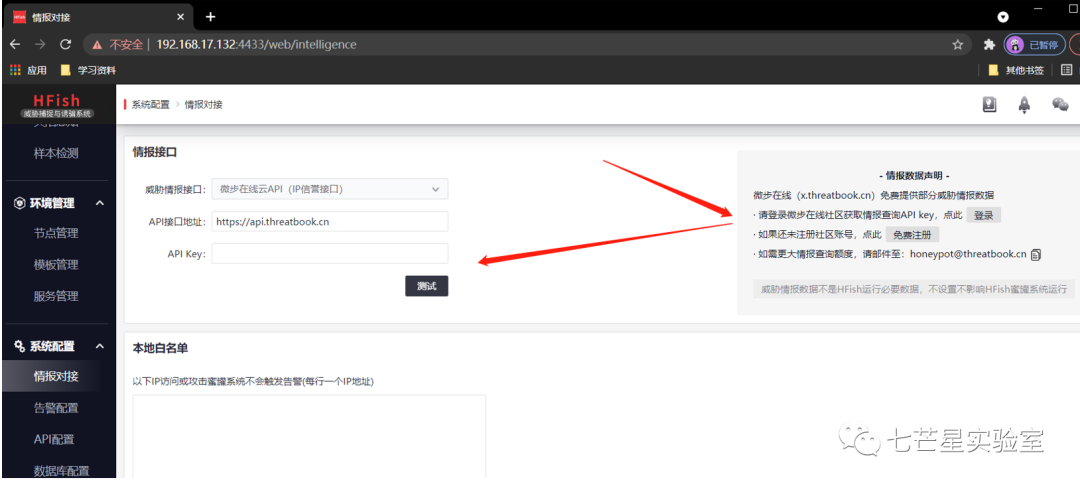Click the 测试 button
This screenshot has height=488, width=1080.
(x=426, y=286)
